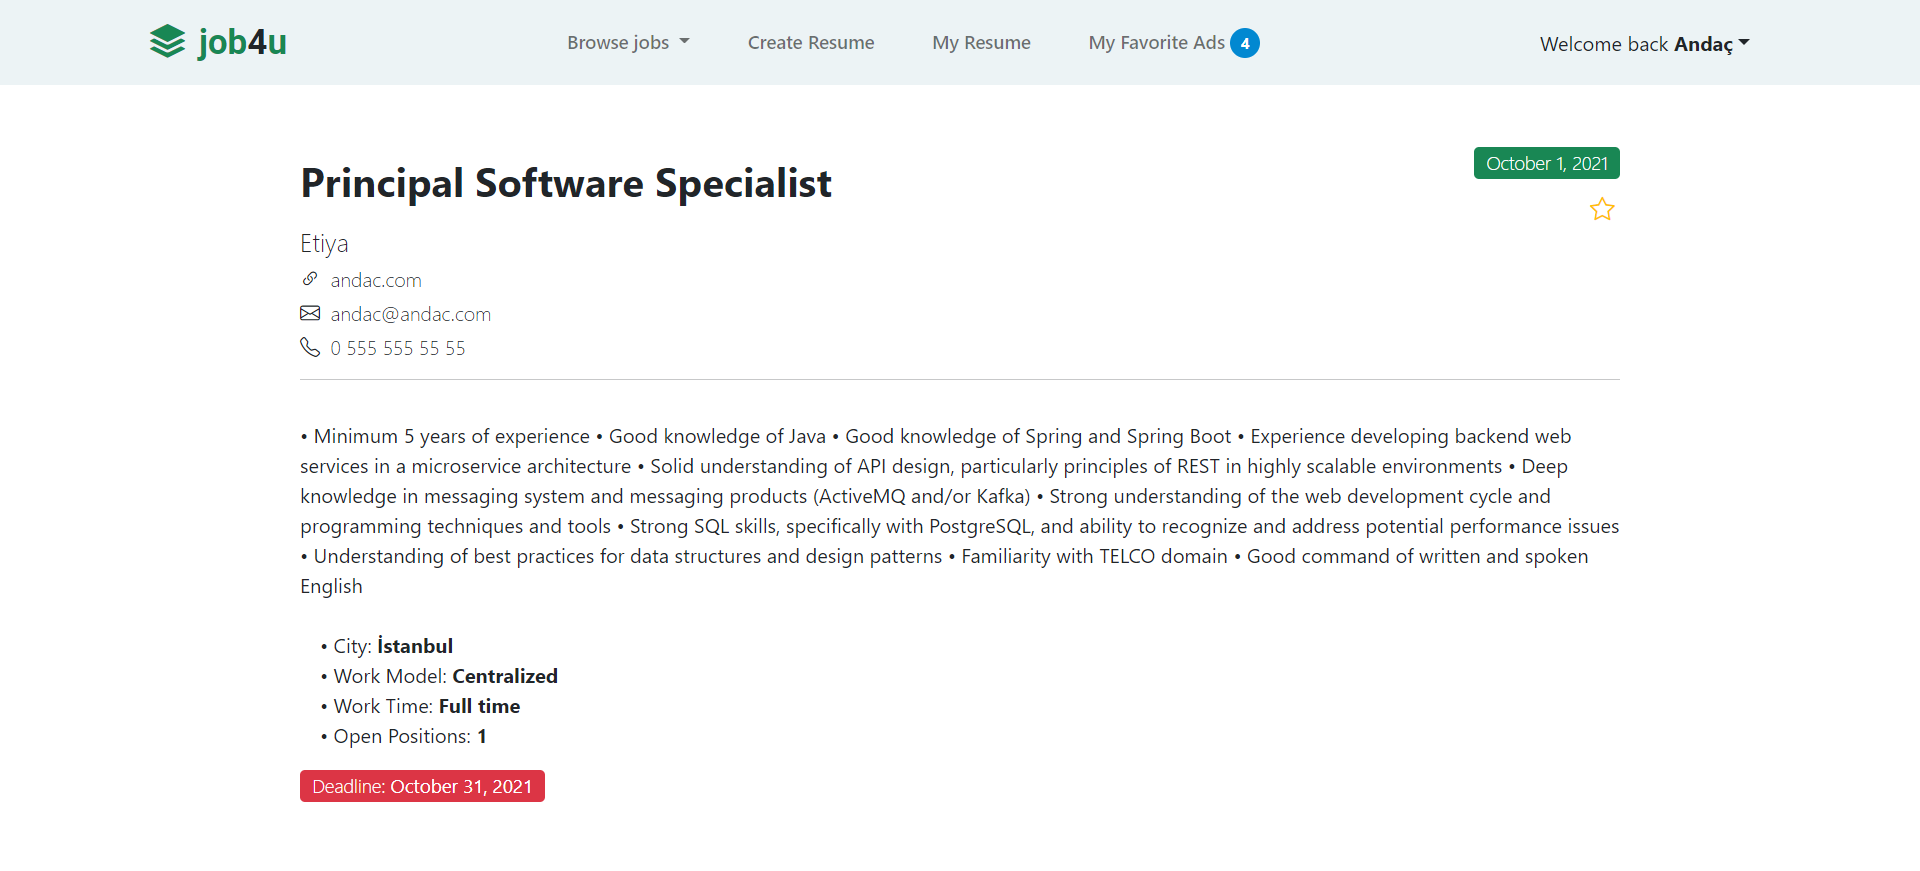Click the phone number 0 555 555 55 55

(x=398, y=348)
